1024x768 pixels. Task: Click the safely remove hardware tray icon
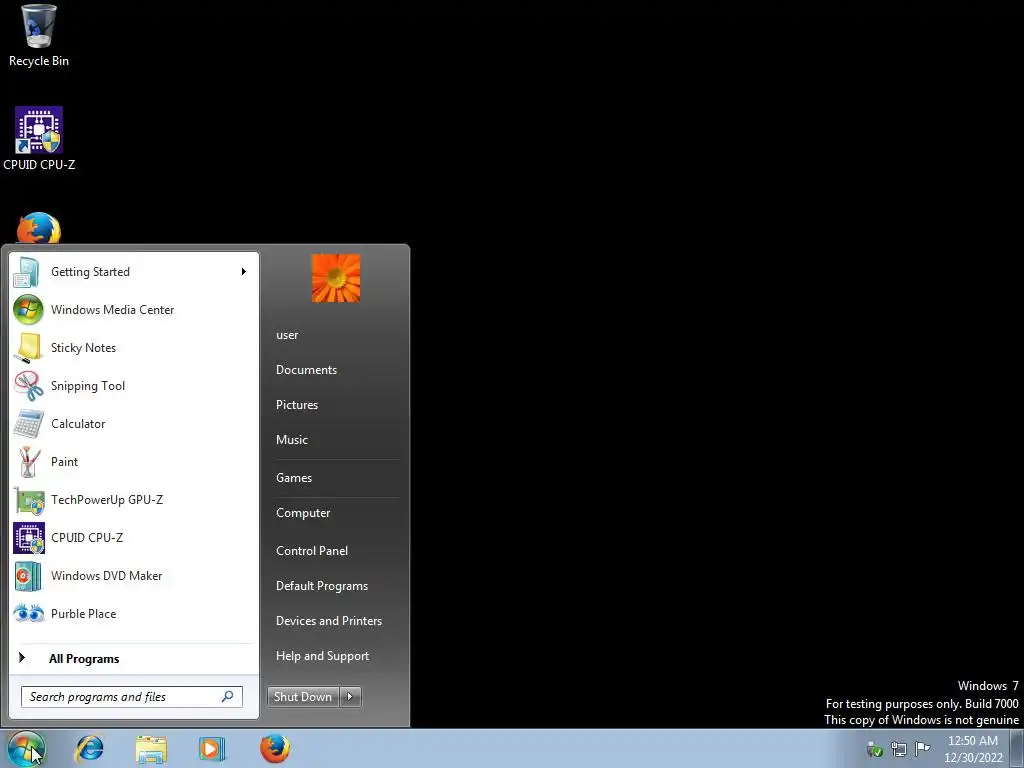click(874, 749)
